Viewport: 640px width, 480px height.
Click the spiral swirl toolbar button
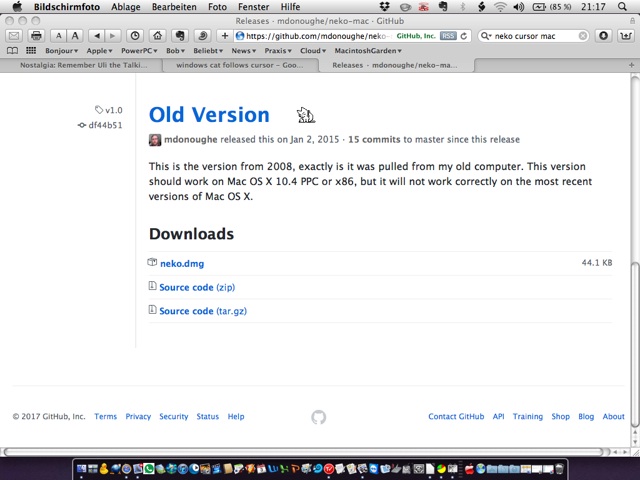[x=202, y=36]
